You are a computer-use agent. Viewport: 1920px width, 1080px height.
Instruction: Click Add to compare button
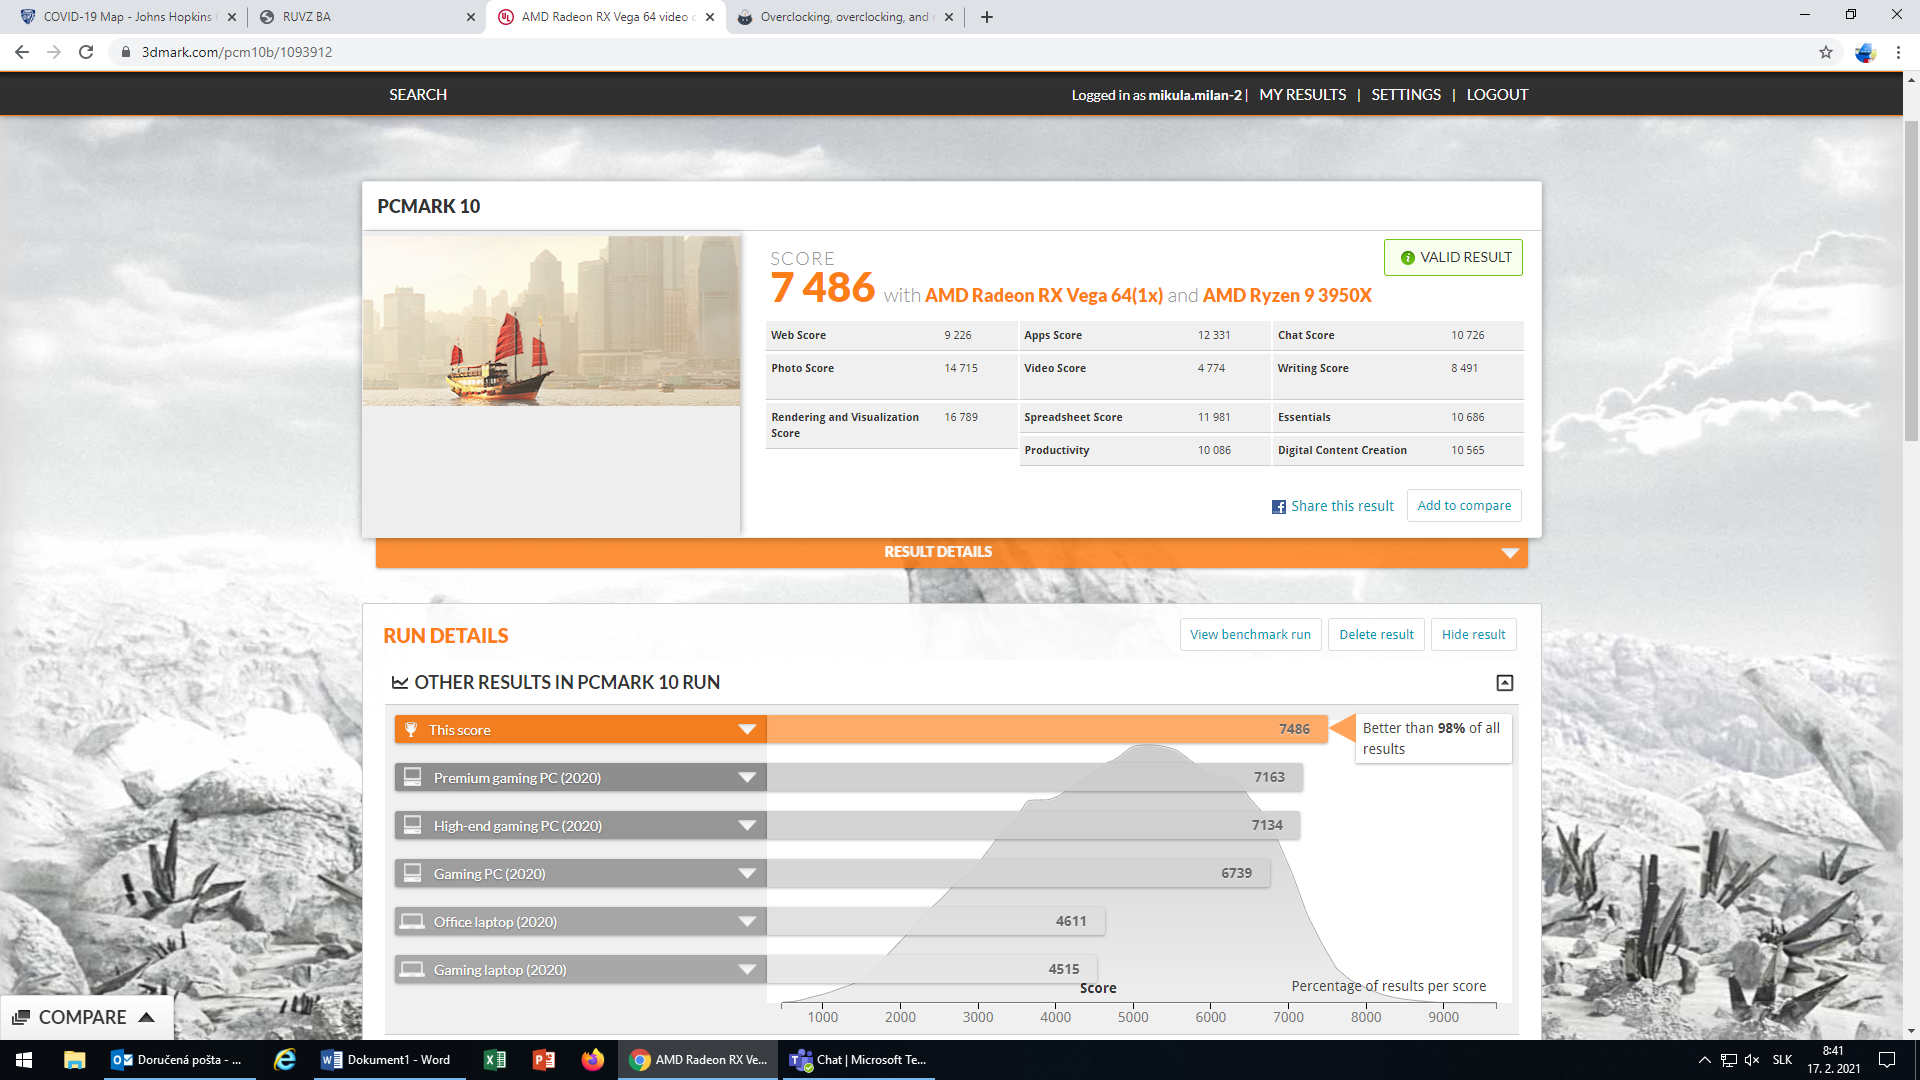pos(1464,505)
